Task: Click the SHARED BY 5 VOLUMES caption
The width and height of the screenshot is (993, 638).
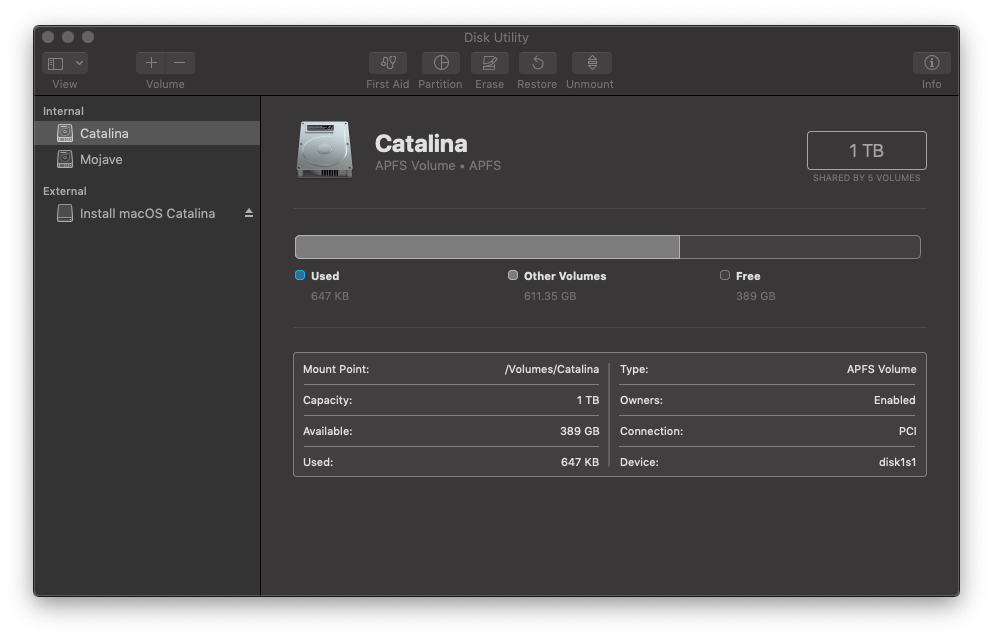Action: click(x=866, y=178)
